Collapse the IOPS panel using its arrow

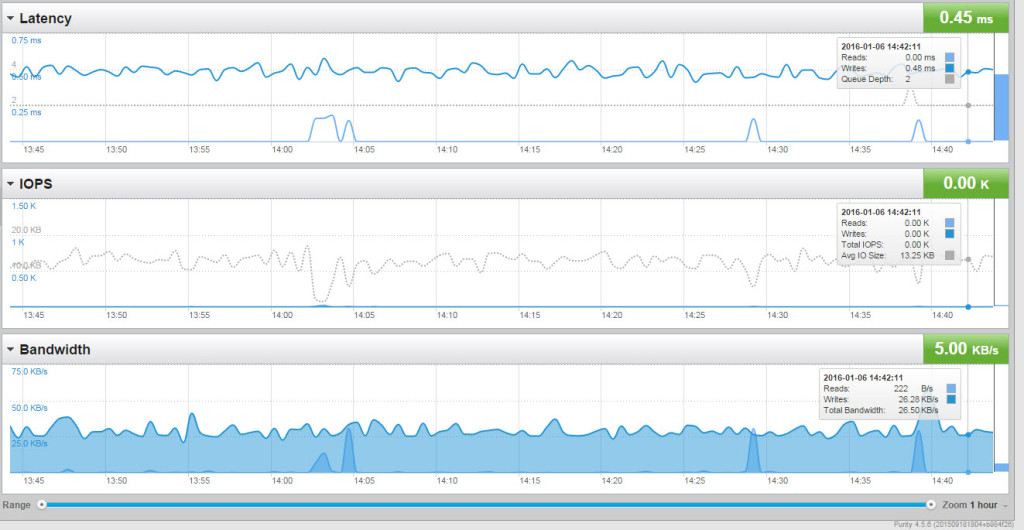pos(10,184)
